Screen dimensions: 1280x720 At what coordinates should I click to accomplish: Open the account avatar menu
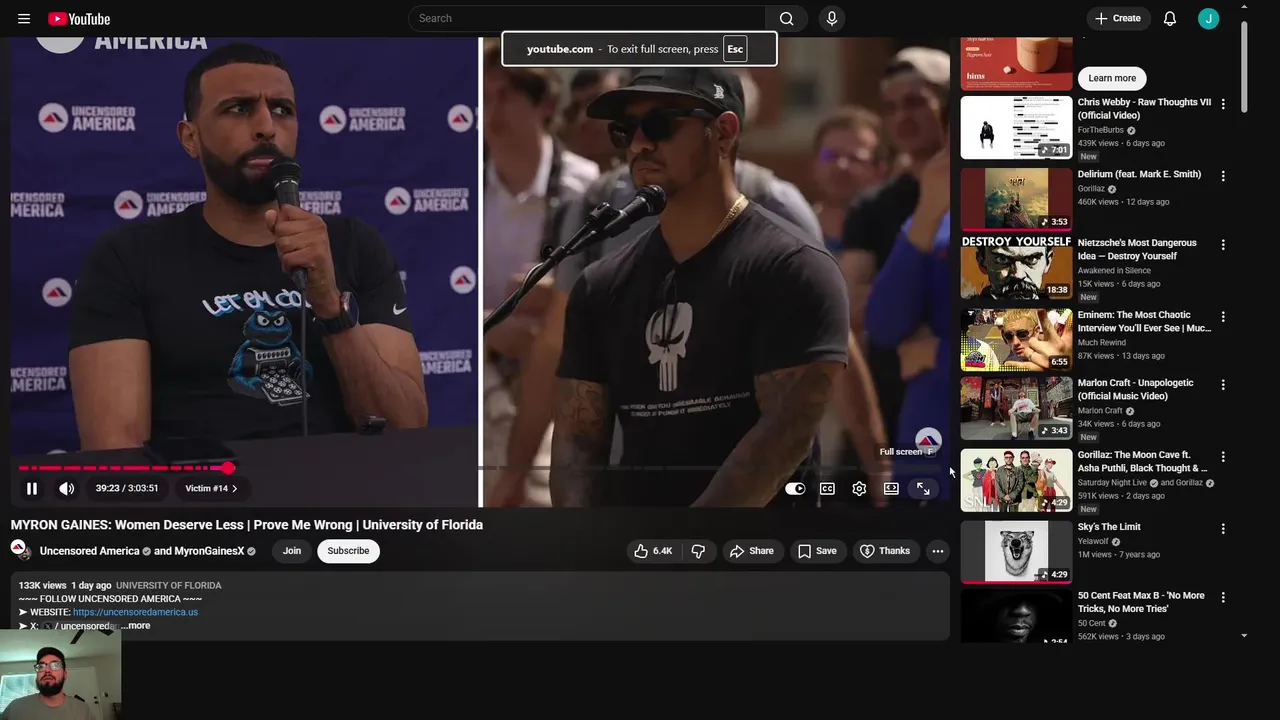tap(1208, 18)
